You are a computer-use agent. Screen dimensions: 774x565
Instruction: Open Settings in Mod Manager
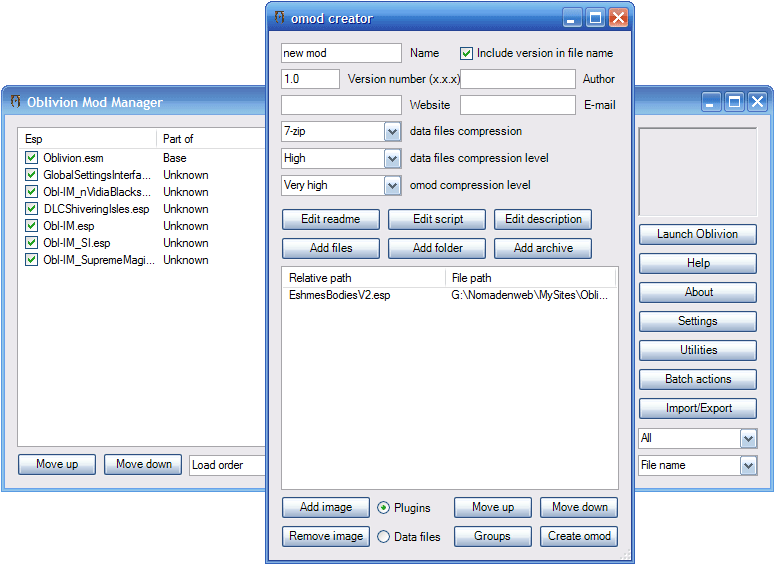tap(697, 321)
